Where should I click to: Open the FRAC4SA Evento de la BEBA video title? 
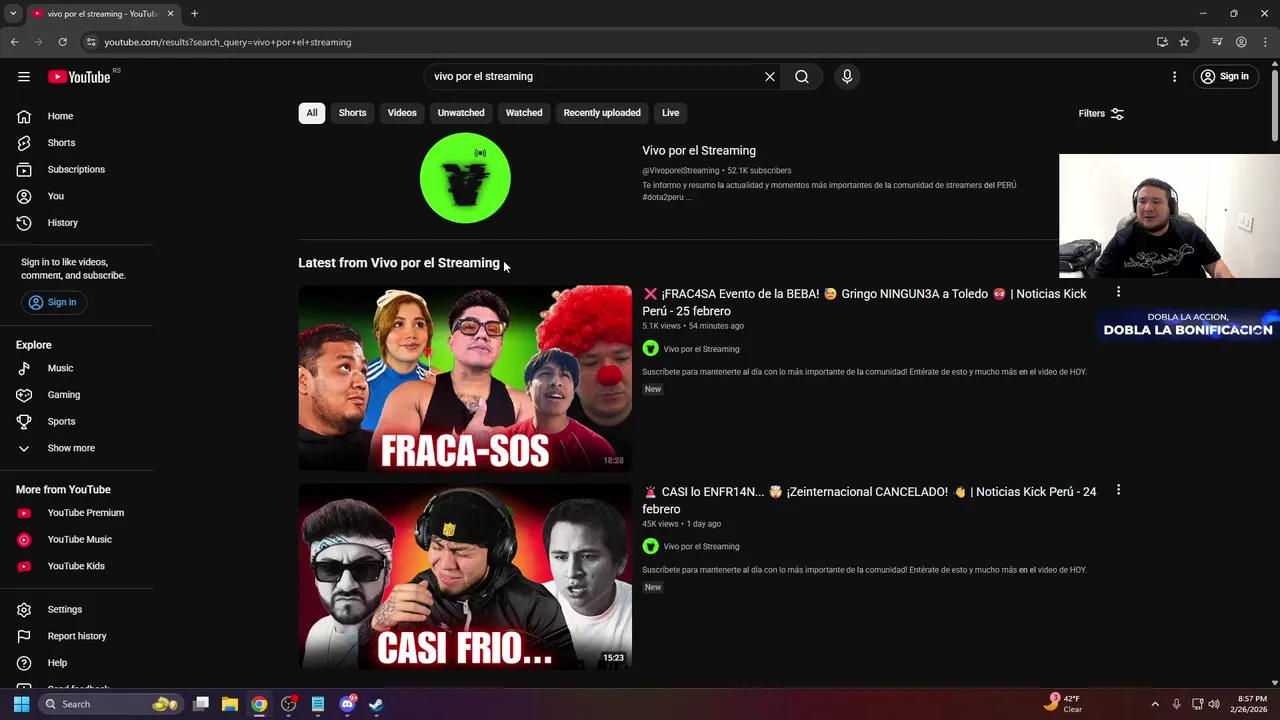pos(864,302)
